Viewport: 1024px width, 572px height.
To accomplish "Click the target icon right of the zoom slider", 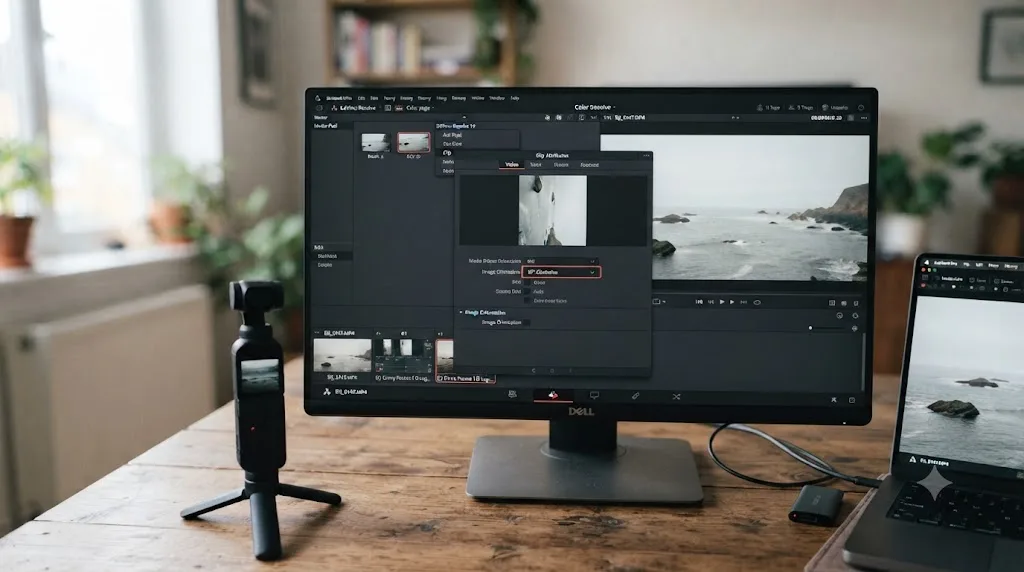I will [854, 328].
